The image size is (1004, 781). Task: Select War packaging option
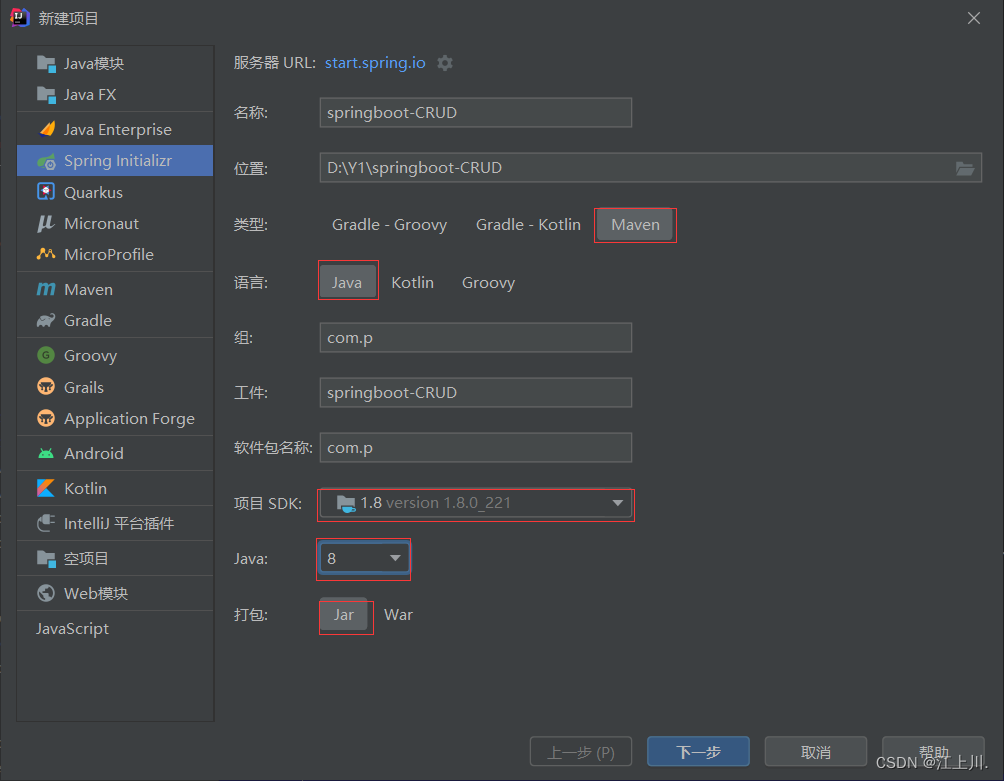[398, 615]
